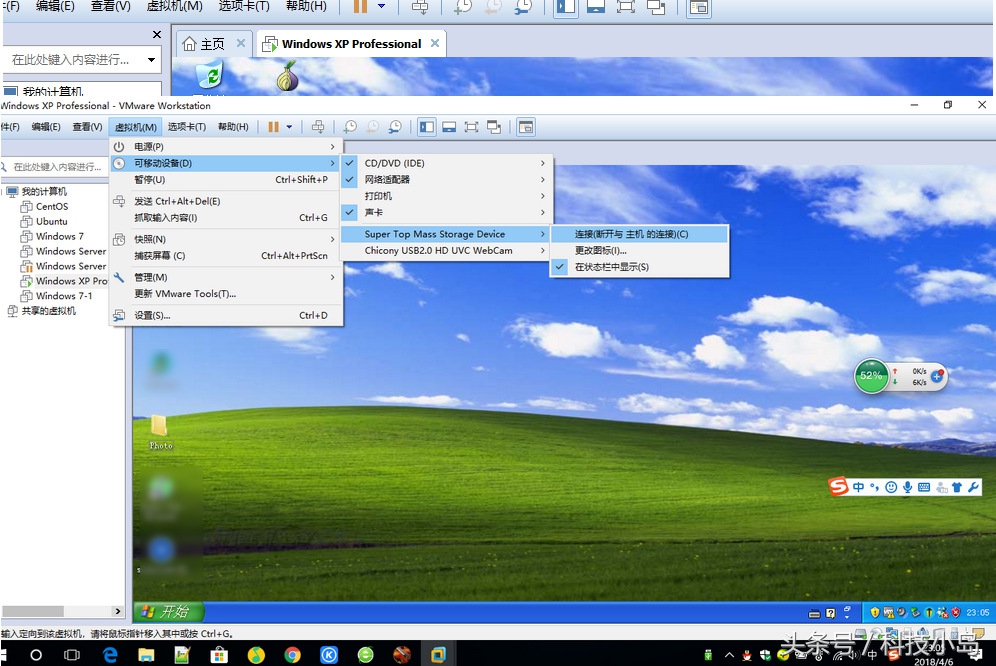Open the 查看(V) menu in front menu bar
996x666 pixels.
(87, 127)
